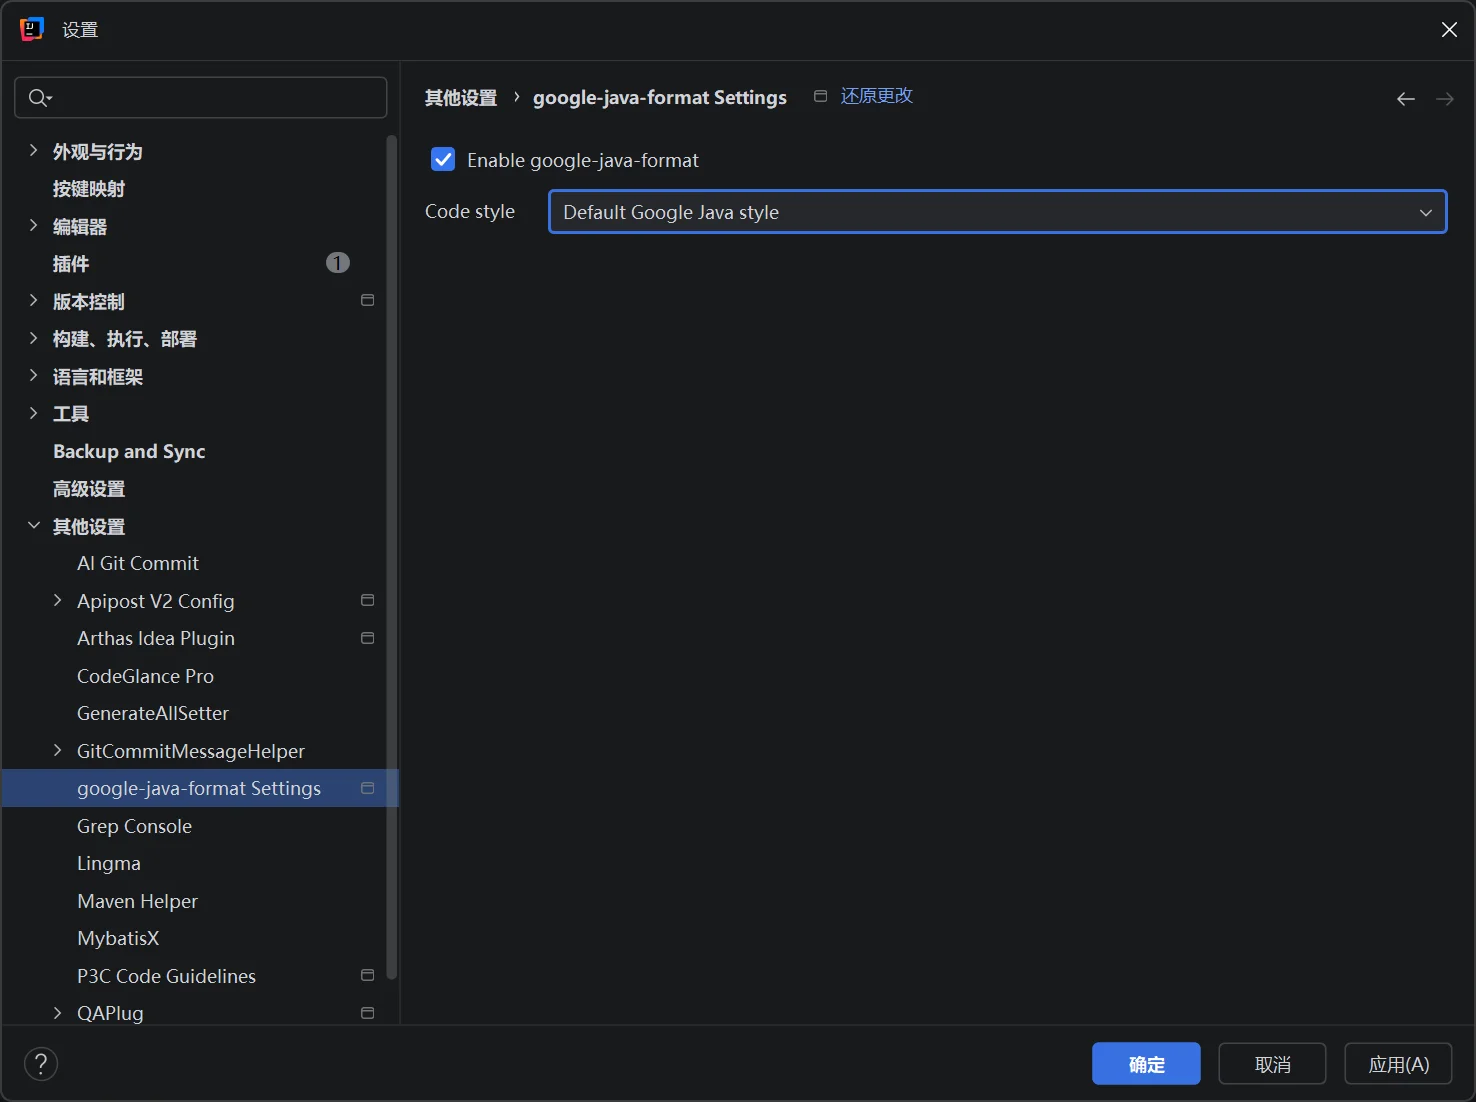Expand the 外观与行为 section
This screenshot has height=1102, width=1476.
point(33,151)
